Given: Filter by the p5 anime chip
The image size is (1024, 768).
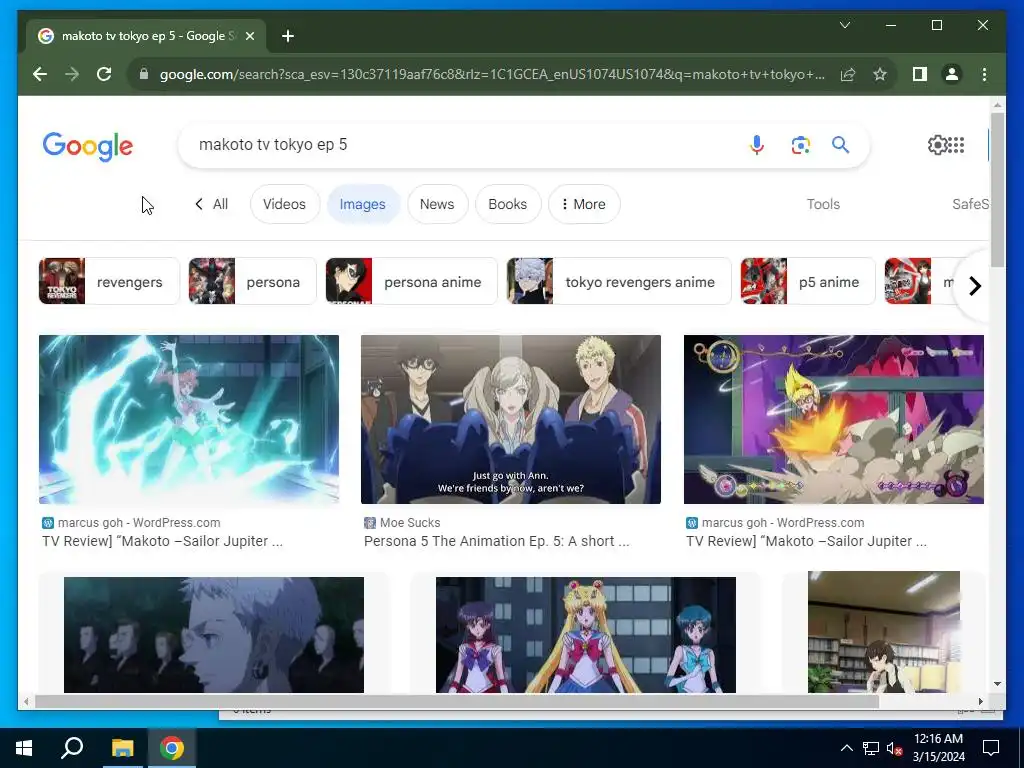Looking at the screenshot, I should point(807,281).
